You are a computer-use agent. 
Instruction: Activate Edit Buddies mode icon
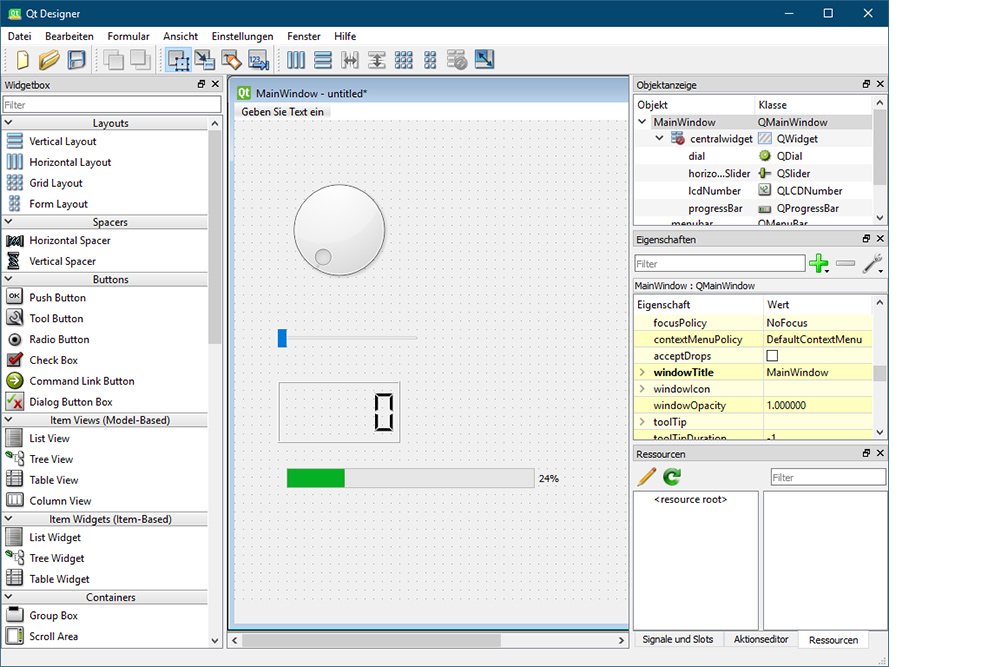coord(232,60)
